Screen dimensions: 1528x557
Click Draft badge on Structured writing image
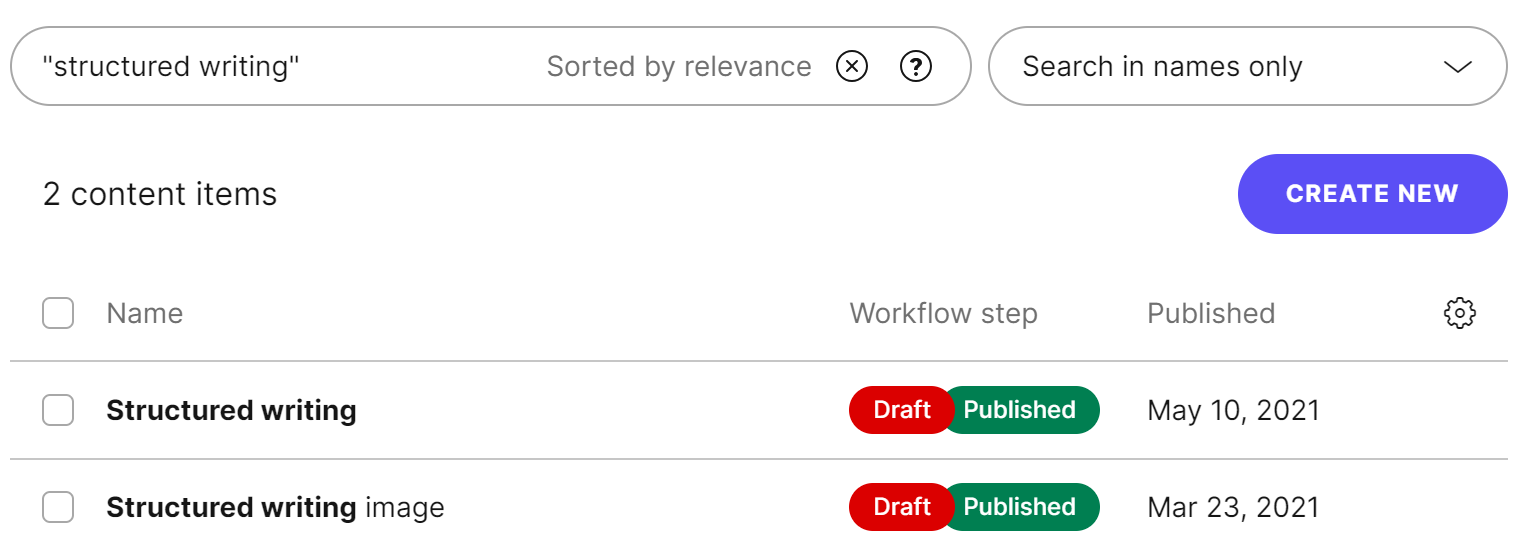900,507
